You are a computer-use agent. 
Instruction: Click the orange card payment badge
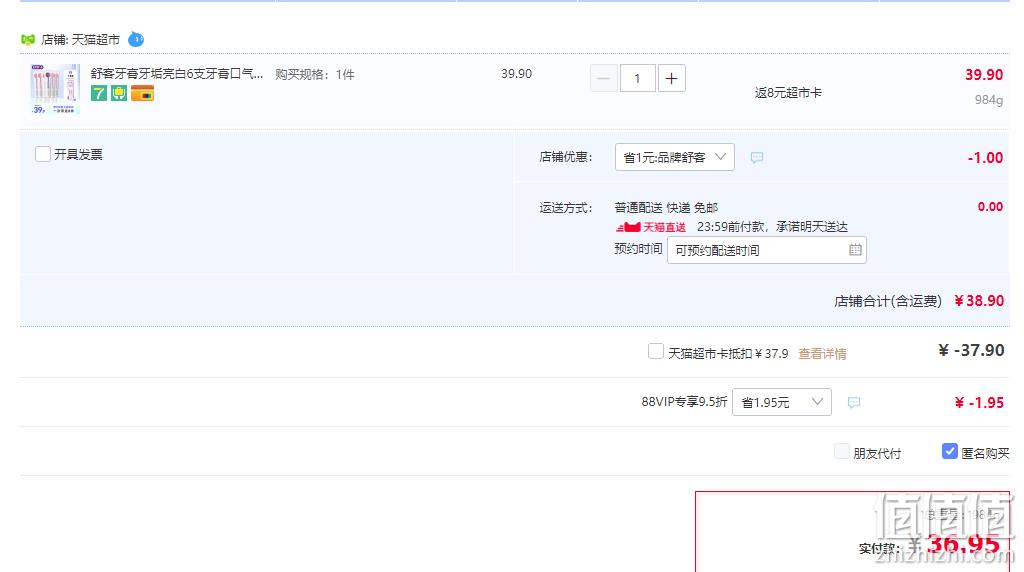pos(142,93)
